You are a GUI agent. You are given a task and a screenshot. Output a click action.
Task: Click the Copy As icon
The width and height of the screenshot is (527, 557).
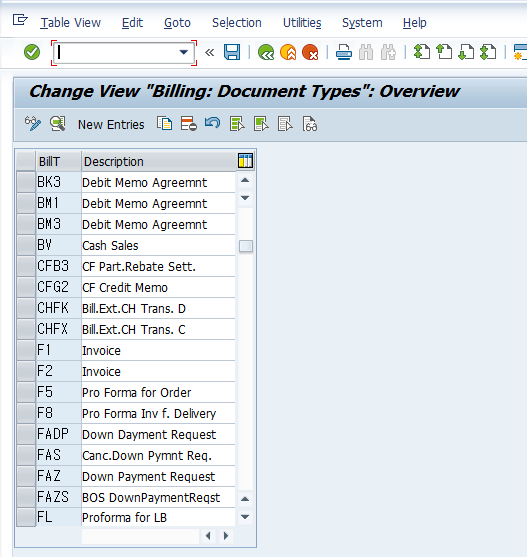point(165,124)
